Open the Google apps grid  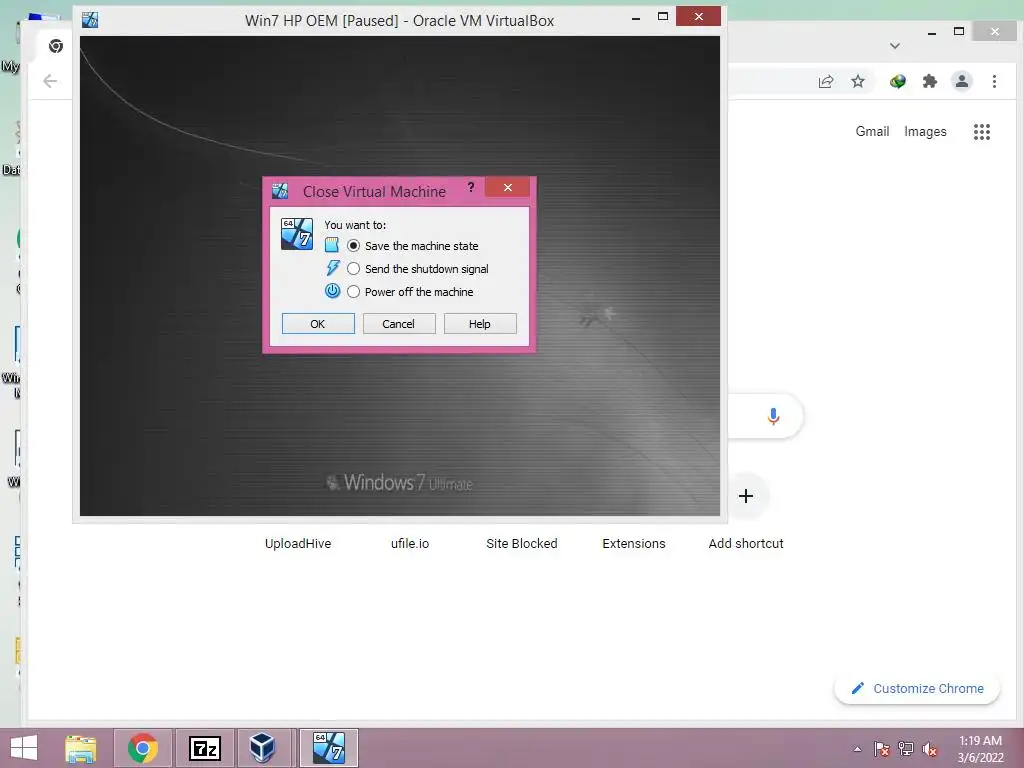pos(982,132)
